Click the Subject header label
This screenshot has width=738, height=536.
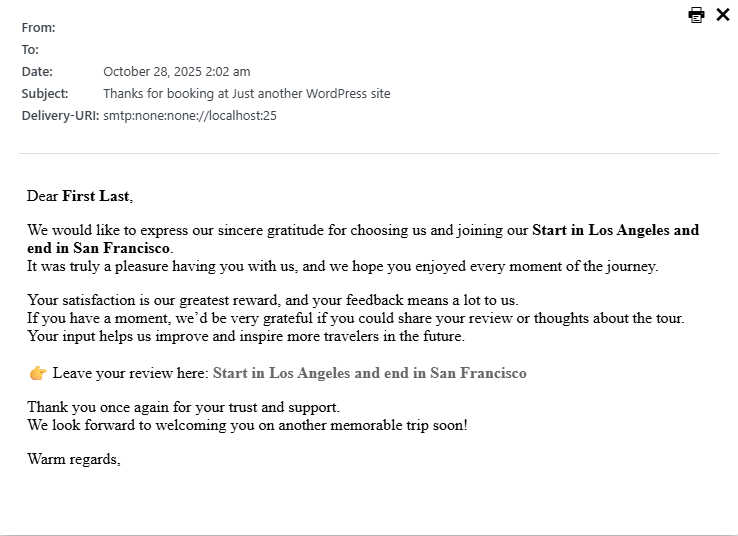click(x=46, y=94)
